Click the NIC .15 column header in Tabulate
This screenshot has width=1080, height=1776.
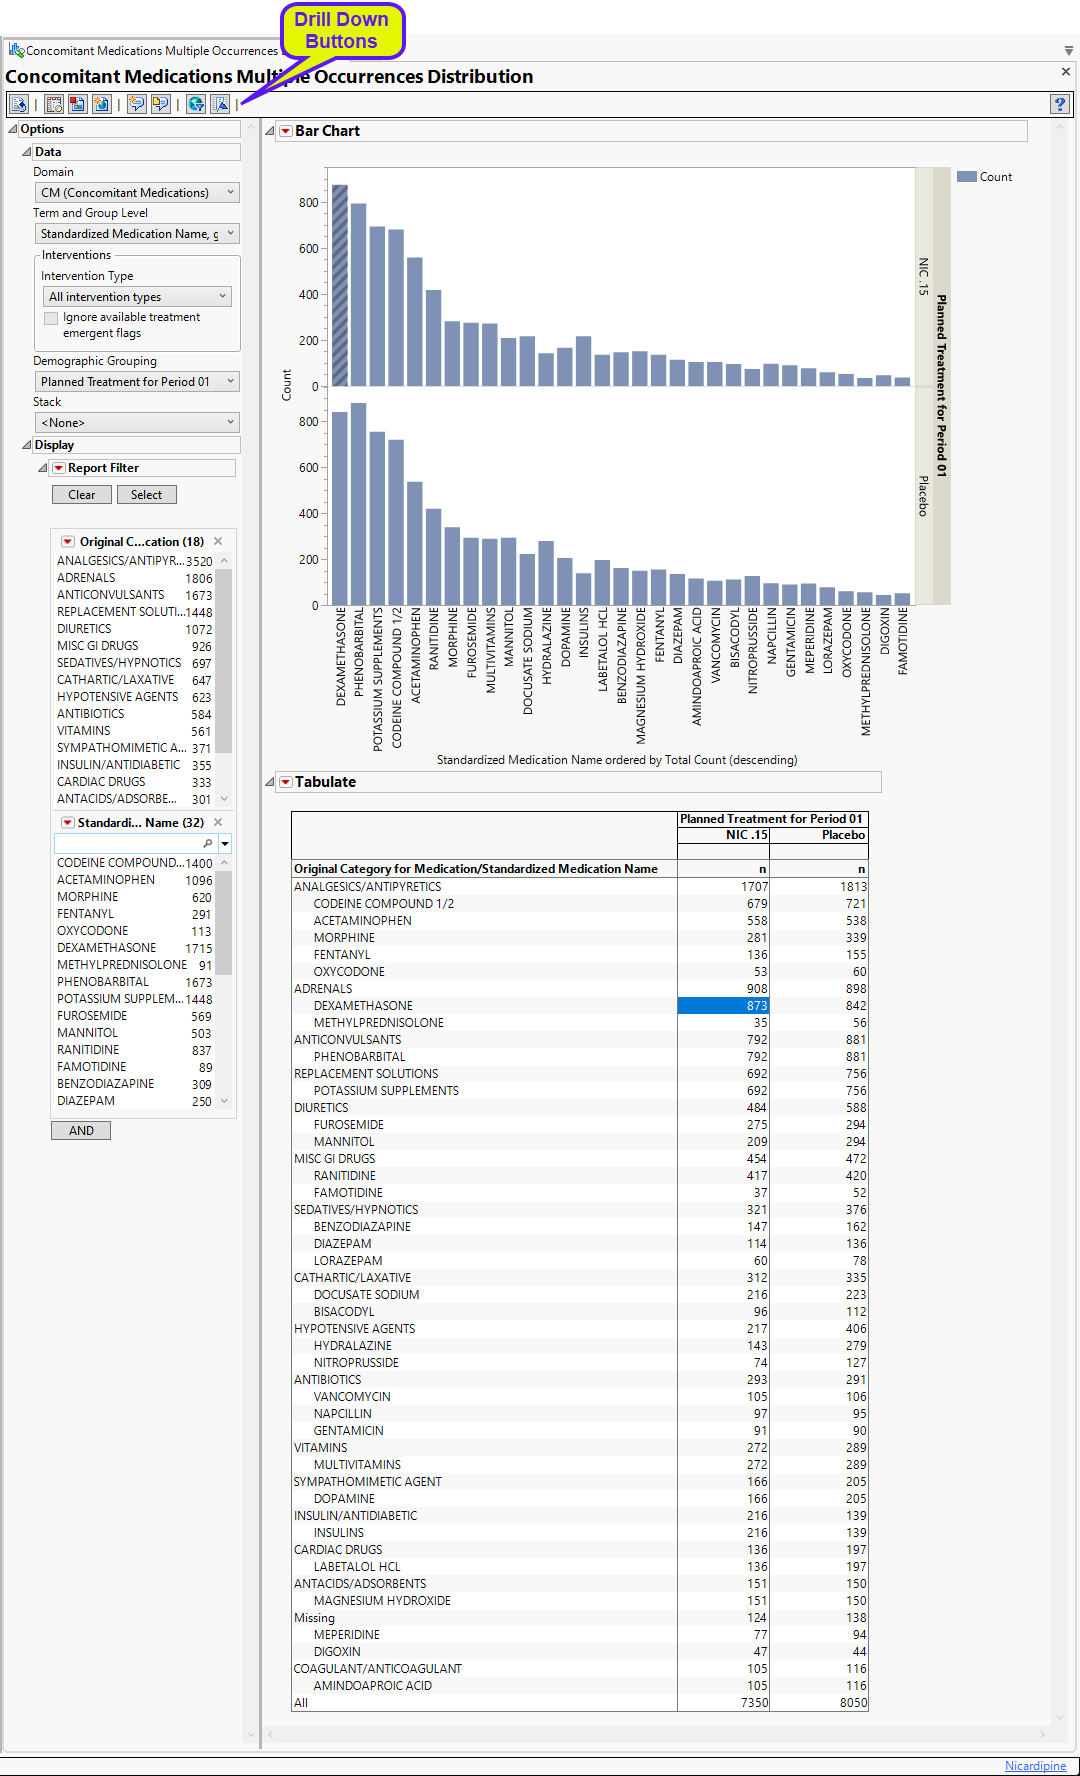(724, 835)
